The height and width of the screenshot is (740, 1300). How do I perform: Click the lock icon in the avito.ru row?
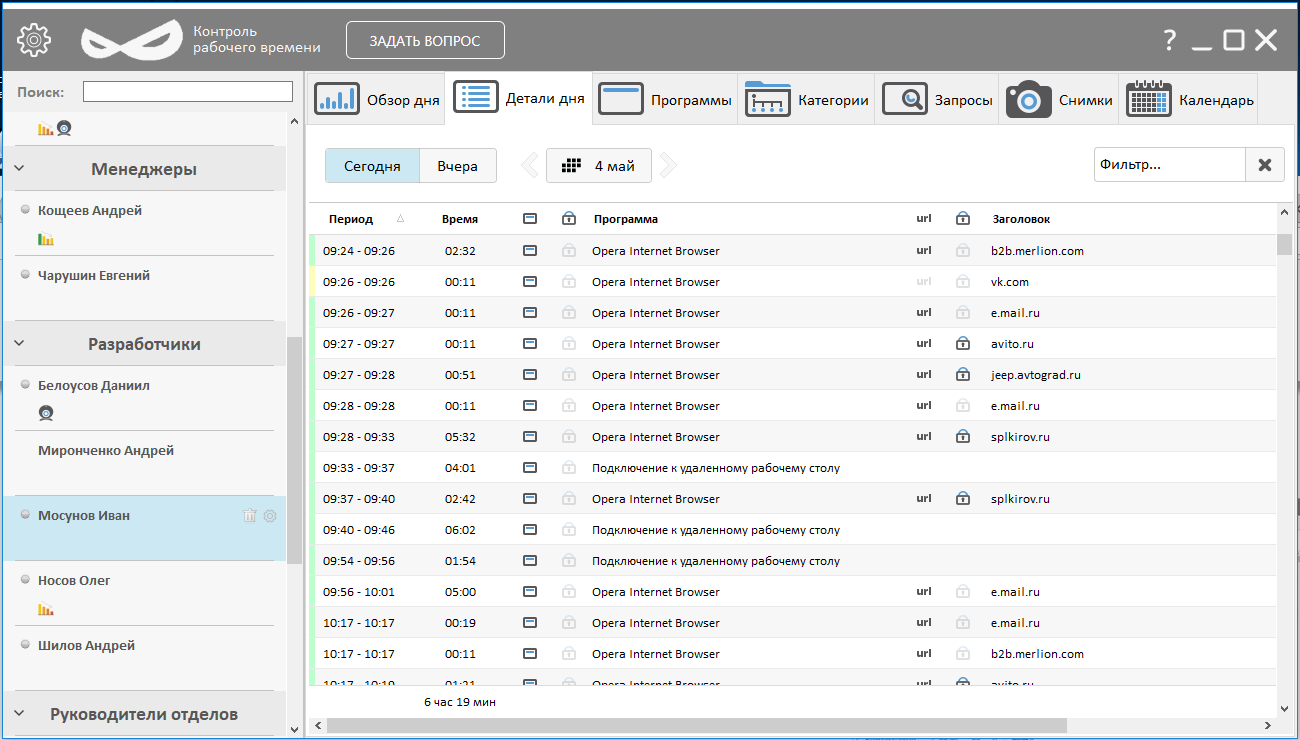(x=963, y=344)
